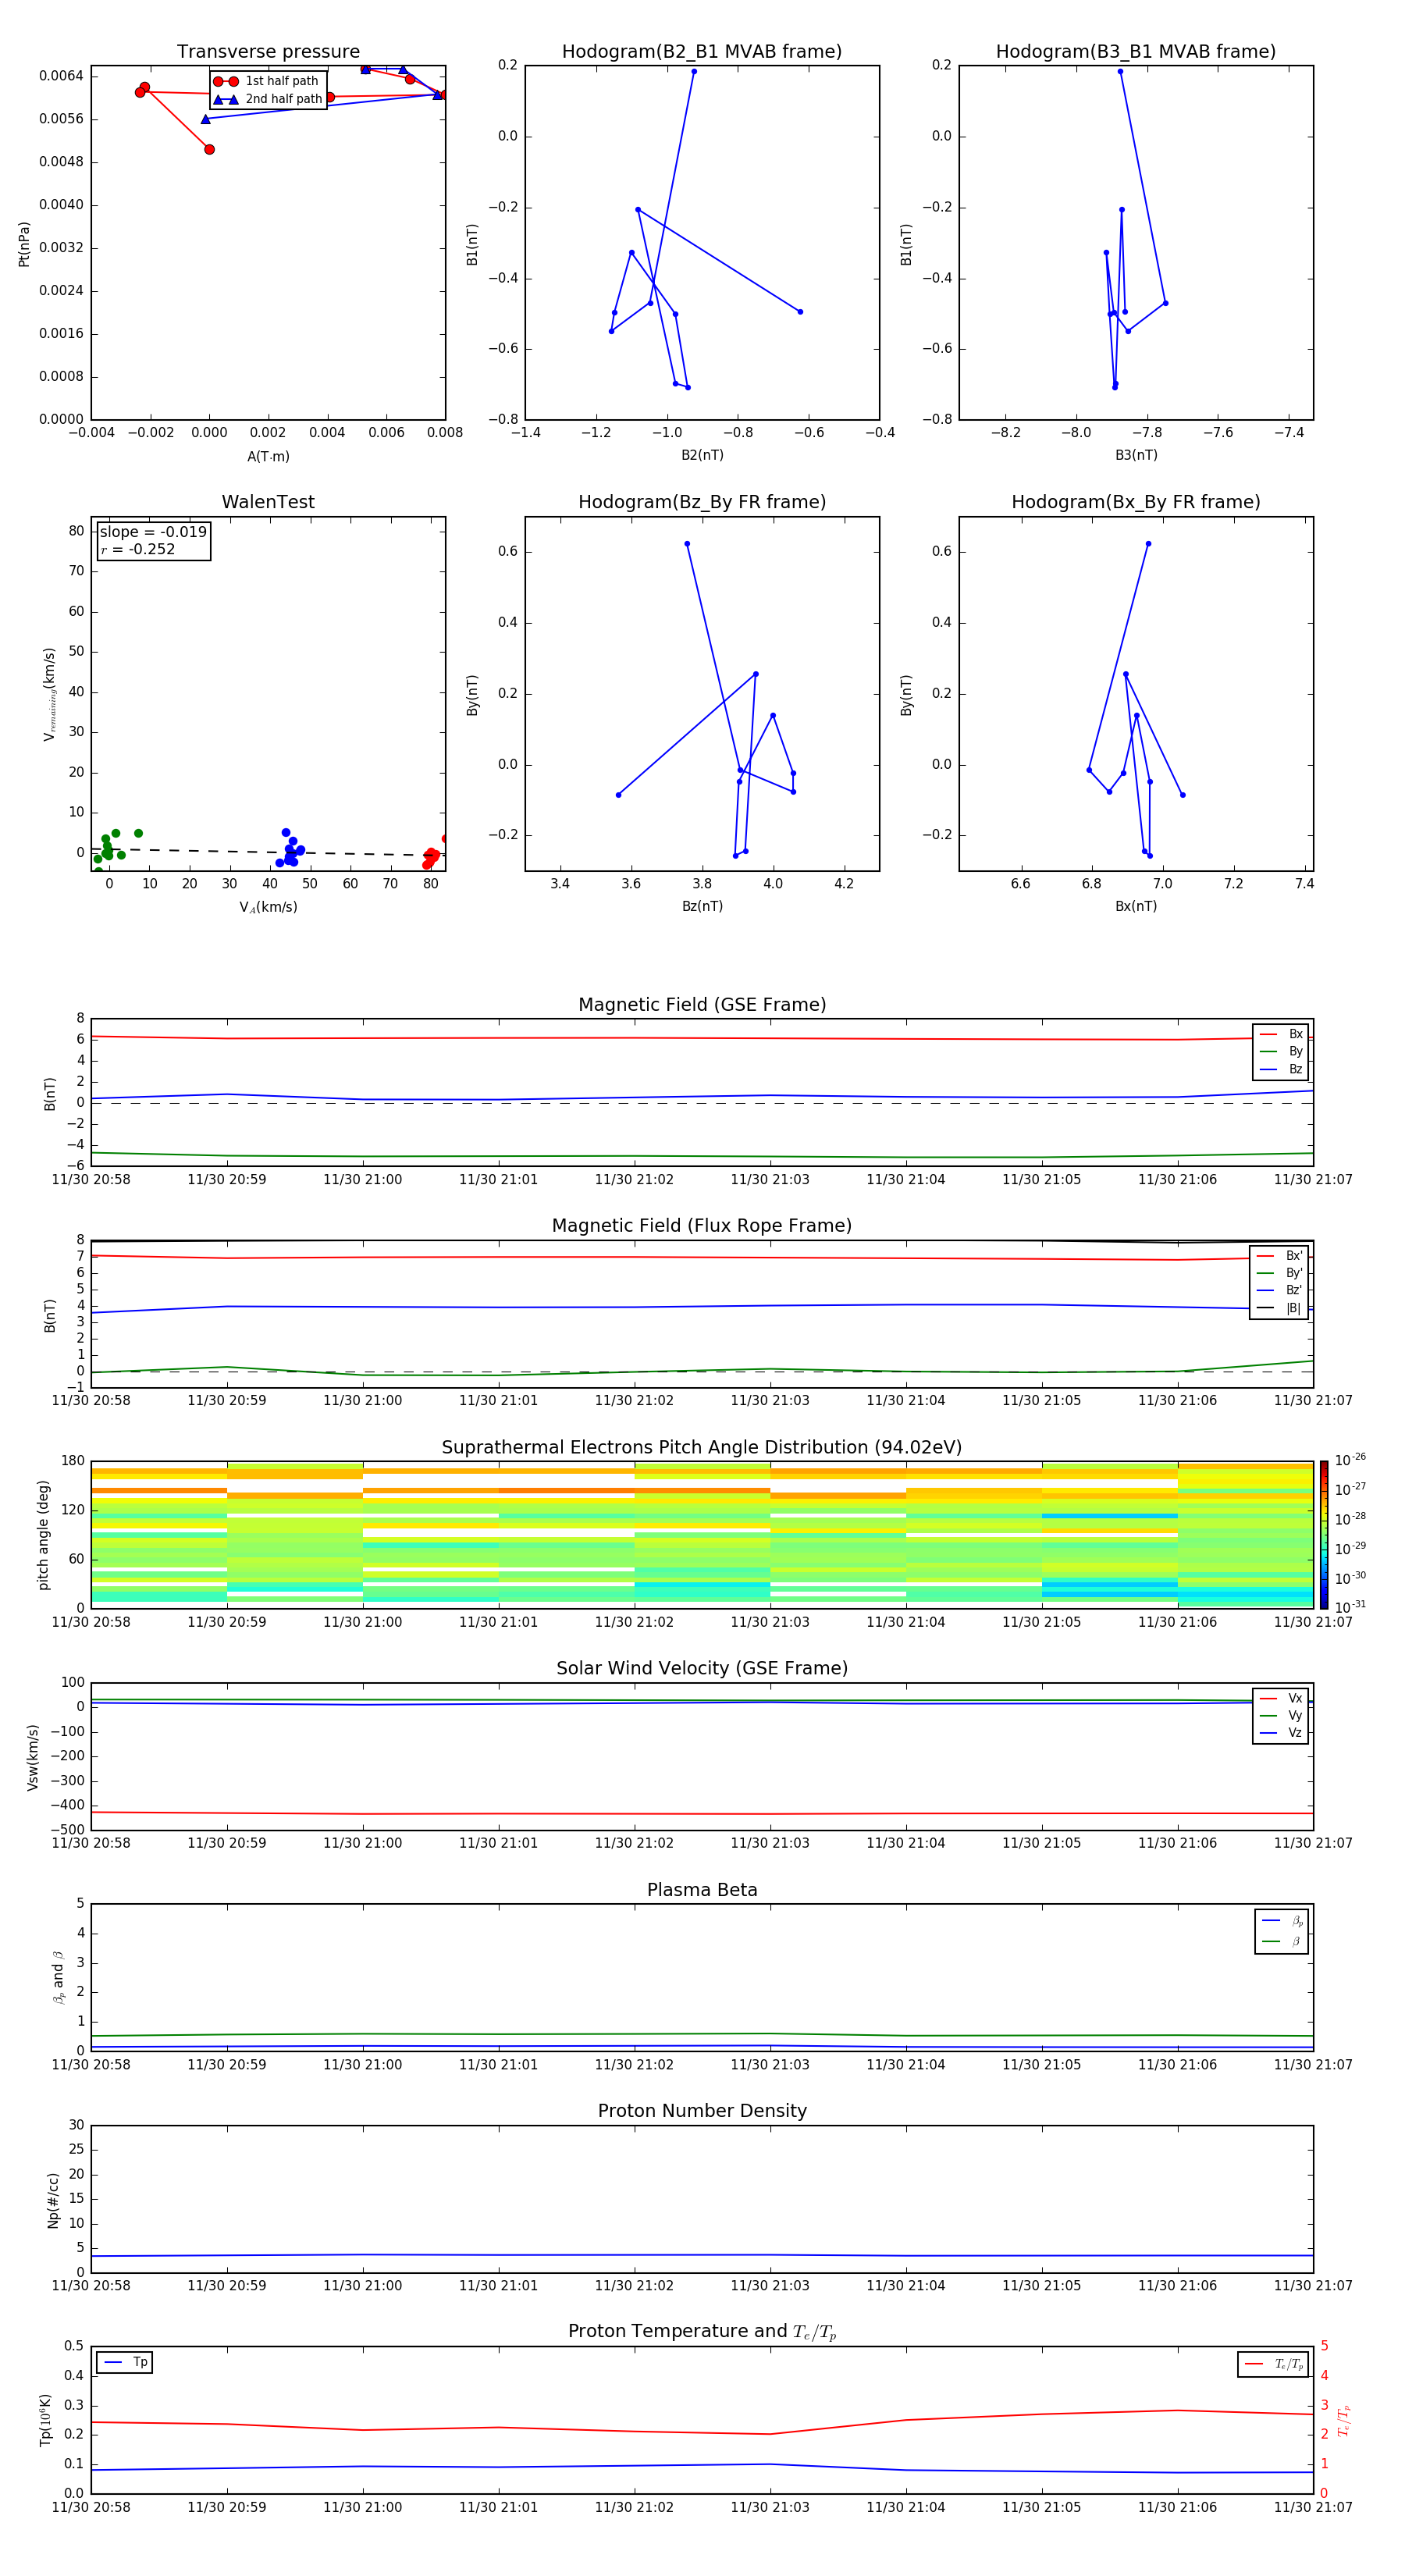Click the 'V_remaining(km/s)' y-axis label
This screenshot has width=1405, height=2576.
49,694
